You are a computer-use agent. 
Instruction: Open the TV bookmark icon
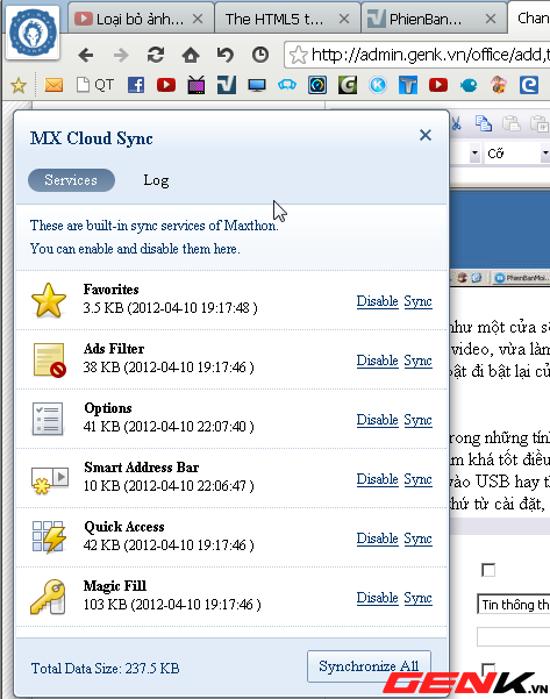[x=196, y=85]
